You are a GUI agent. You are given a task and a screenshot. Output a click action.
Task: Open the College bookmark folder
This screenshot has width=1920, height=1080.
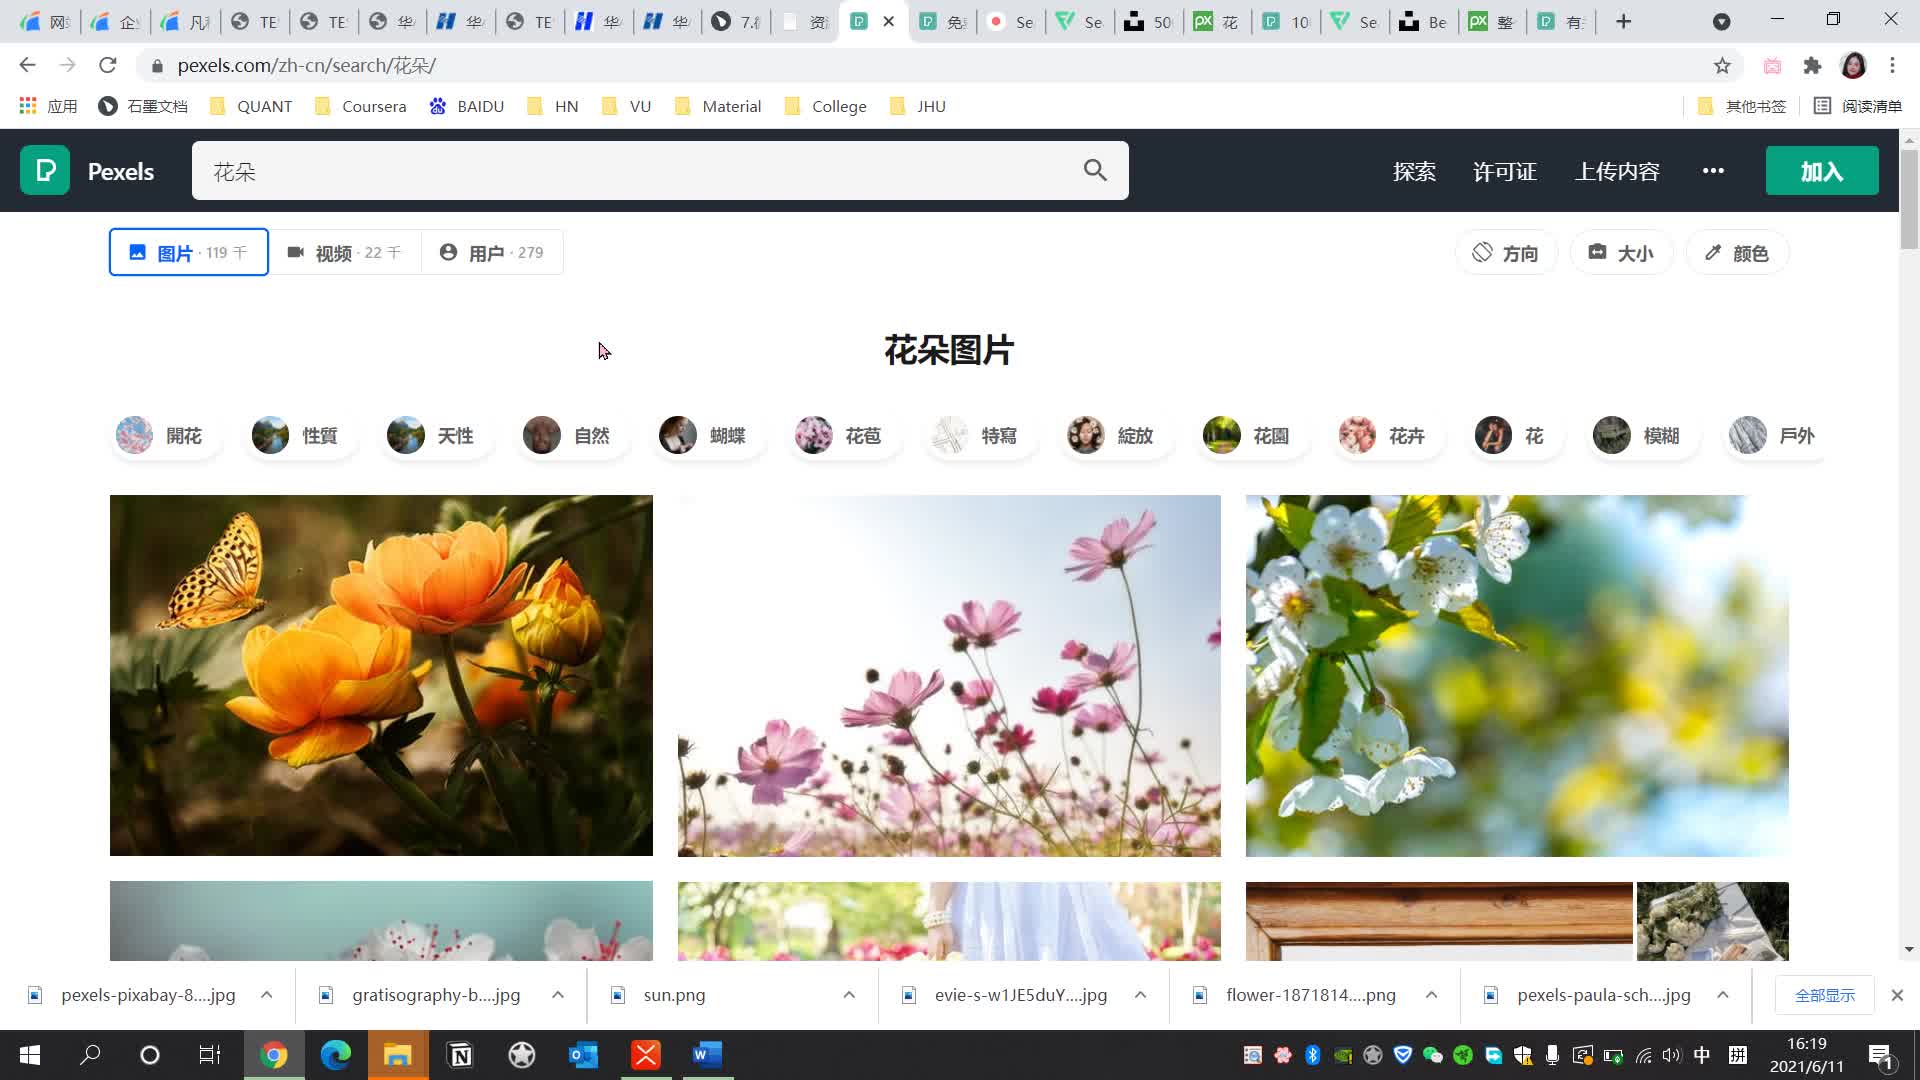826,106
